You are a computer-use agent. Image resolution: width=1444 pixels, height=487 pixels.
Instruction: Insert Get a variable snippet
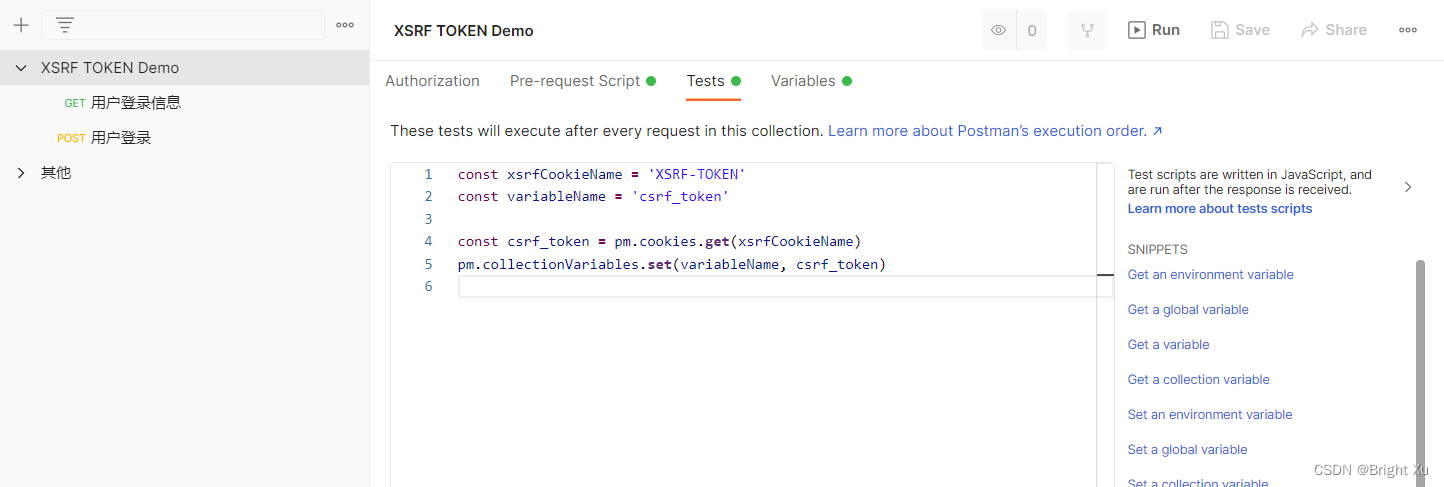pos(1168,345)
